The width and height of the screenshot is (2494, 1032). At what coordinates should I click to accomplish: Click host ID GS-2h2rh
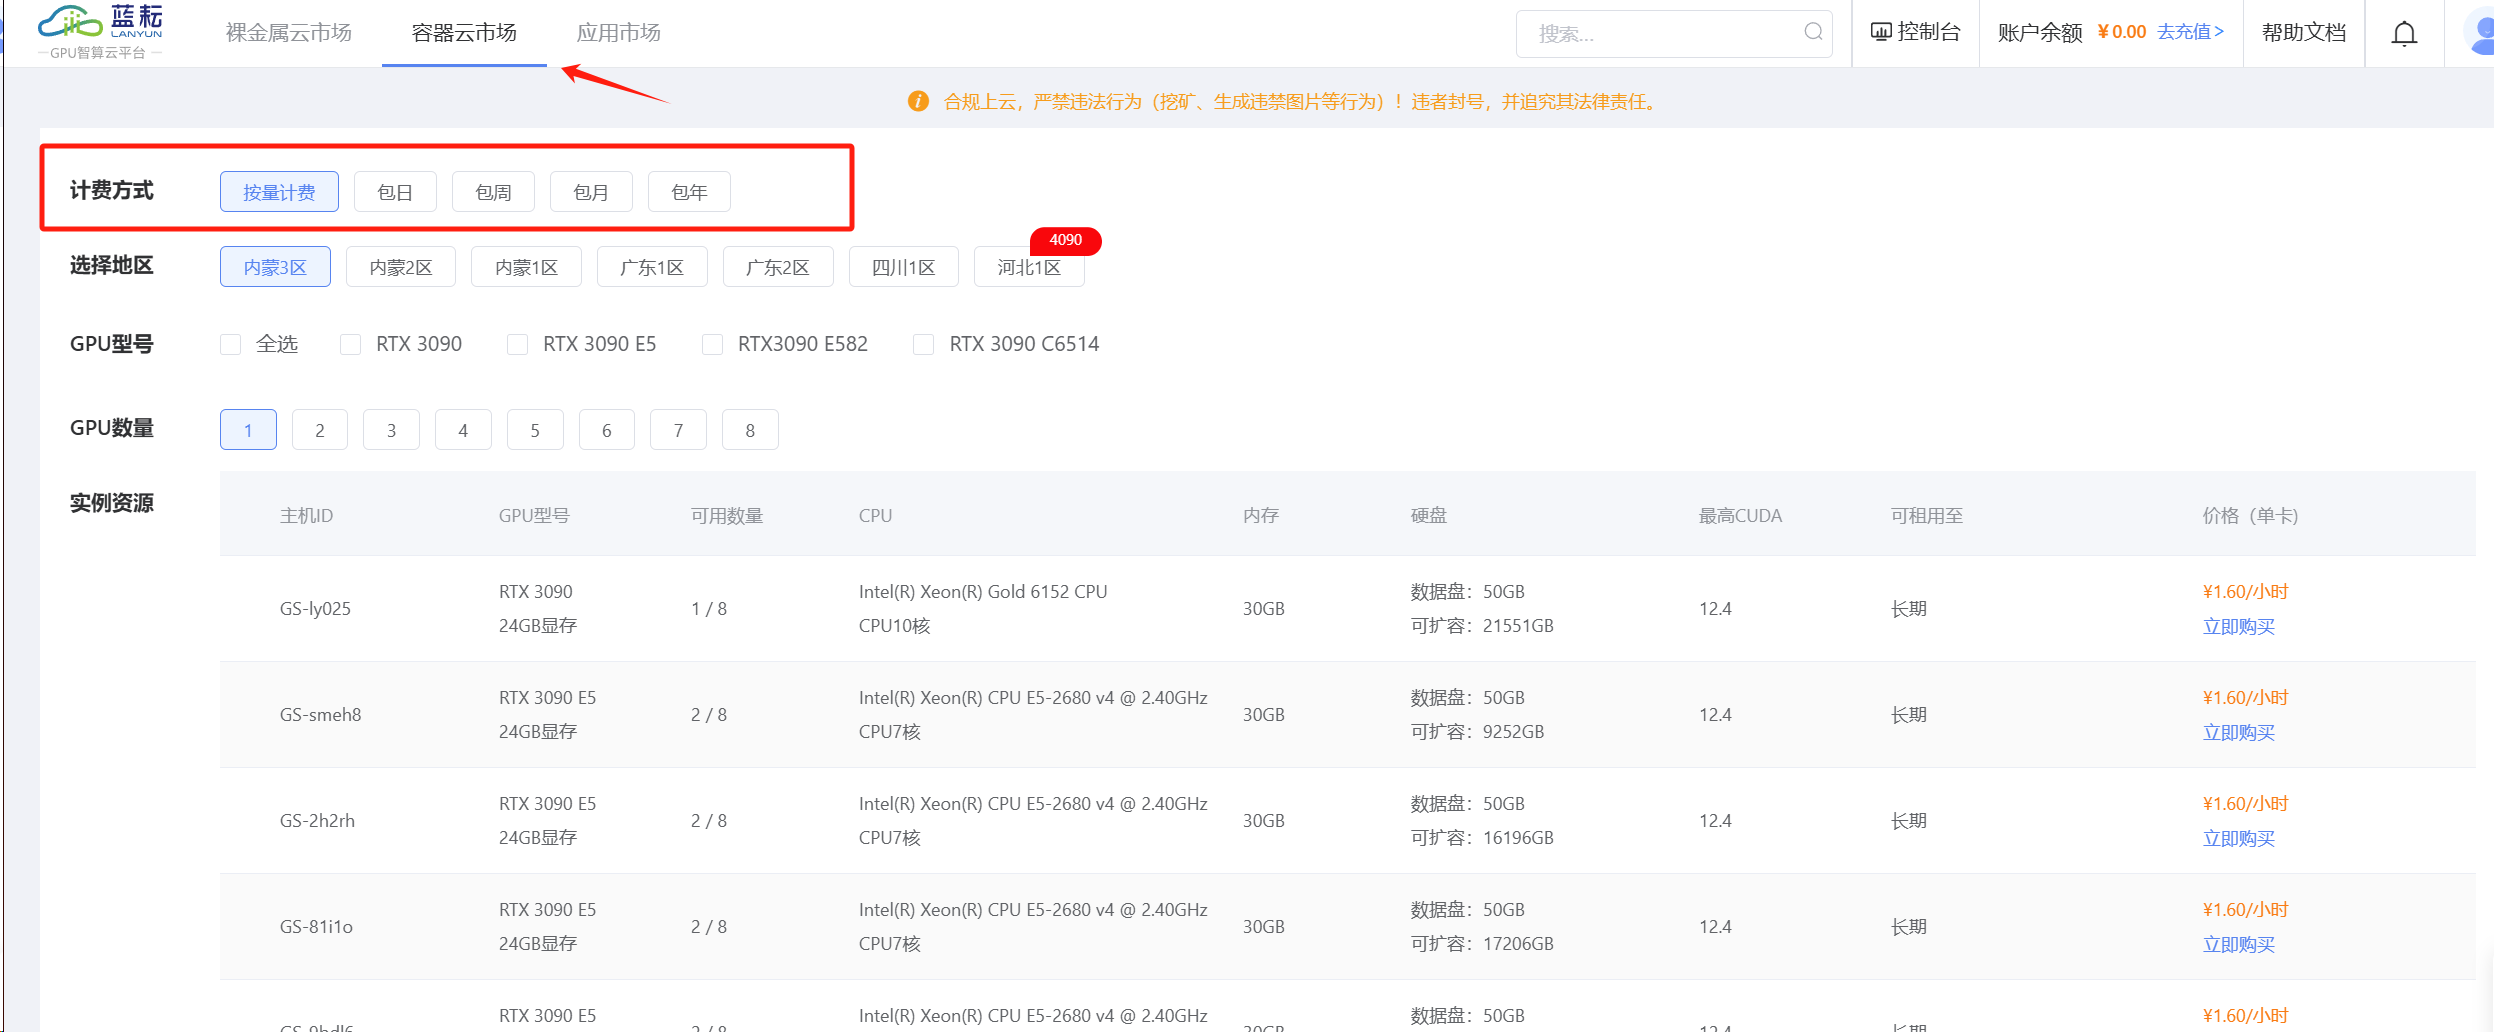(317, 820)
